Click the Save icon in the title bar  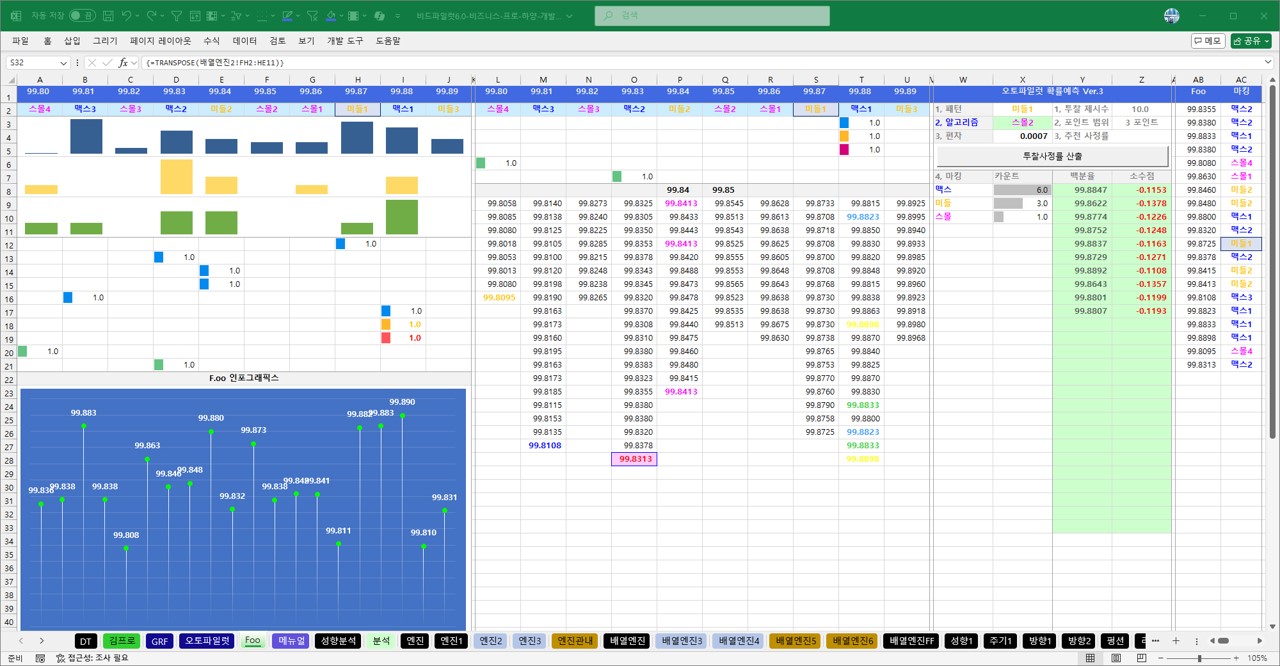108,16
